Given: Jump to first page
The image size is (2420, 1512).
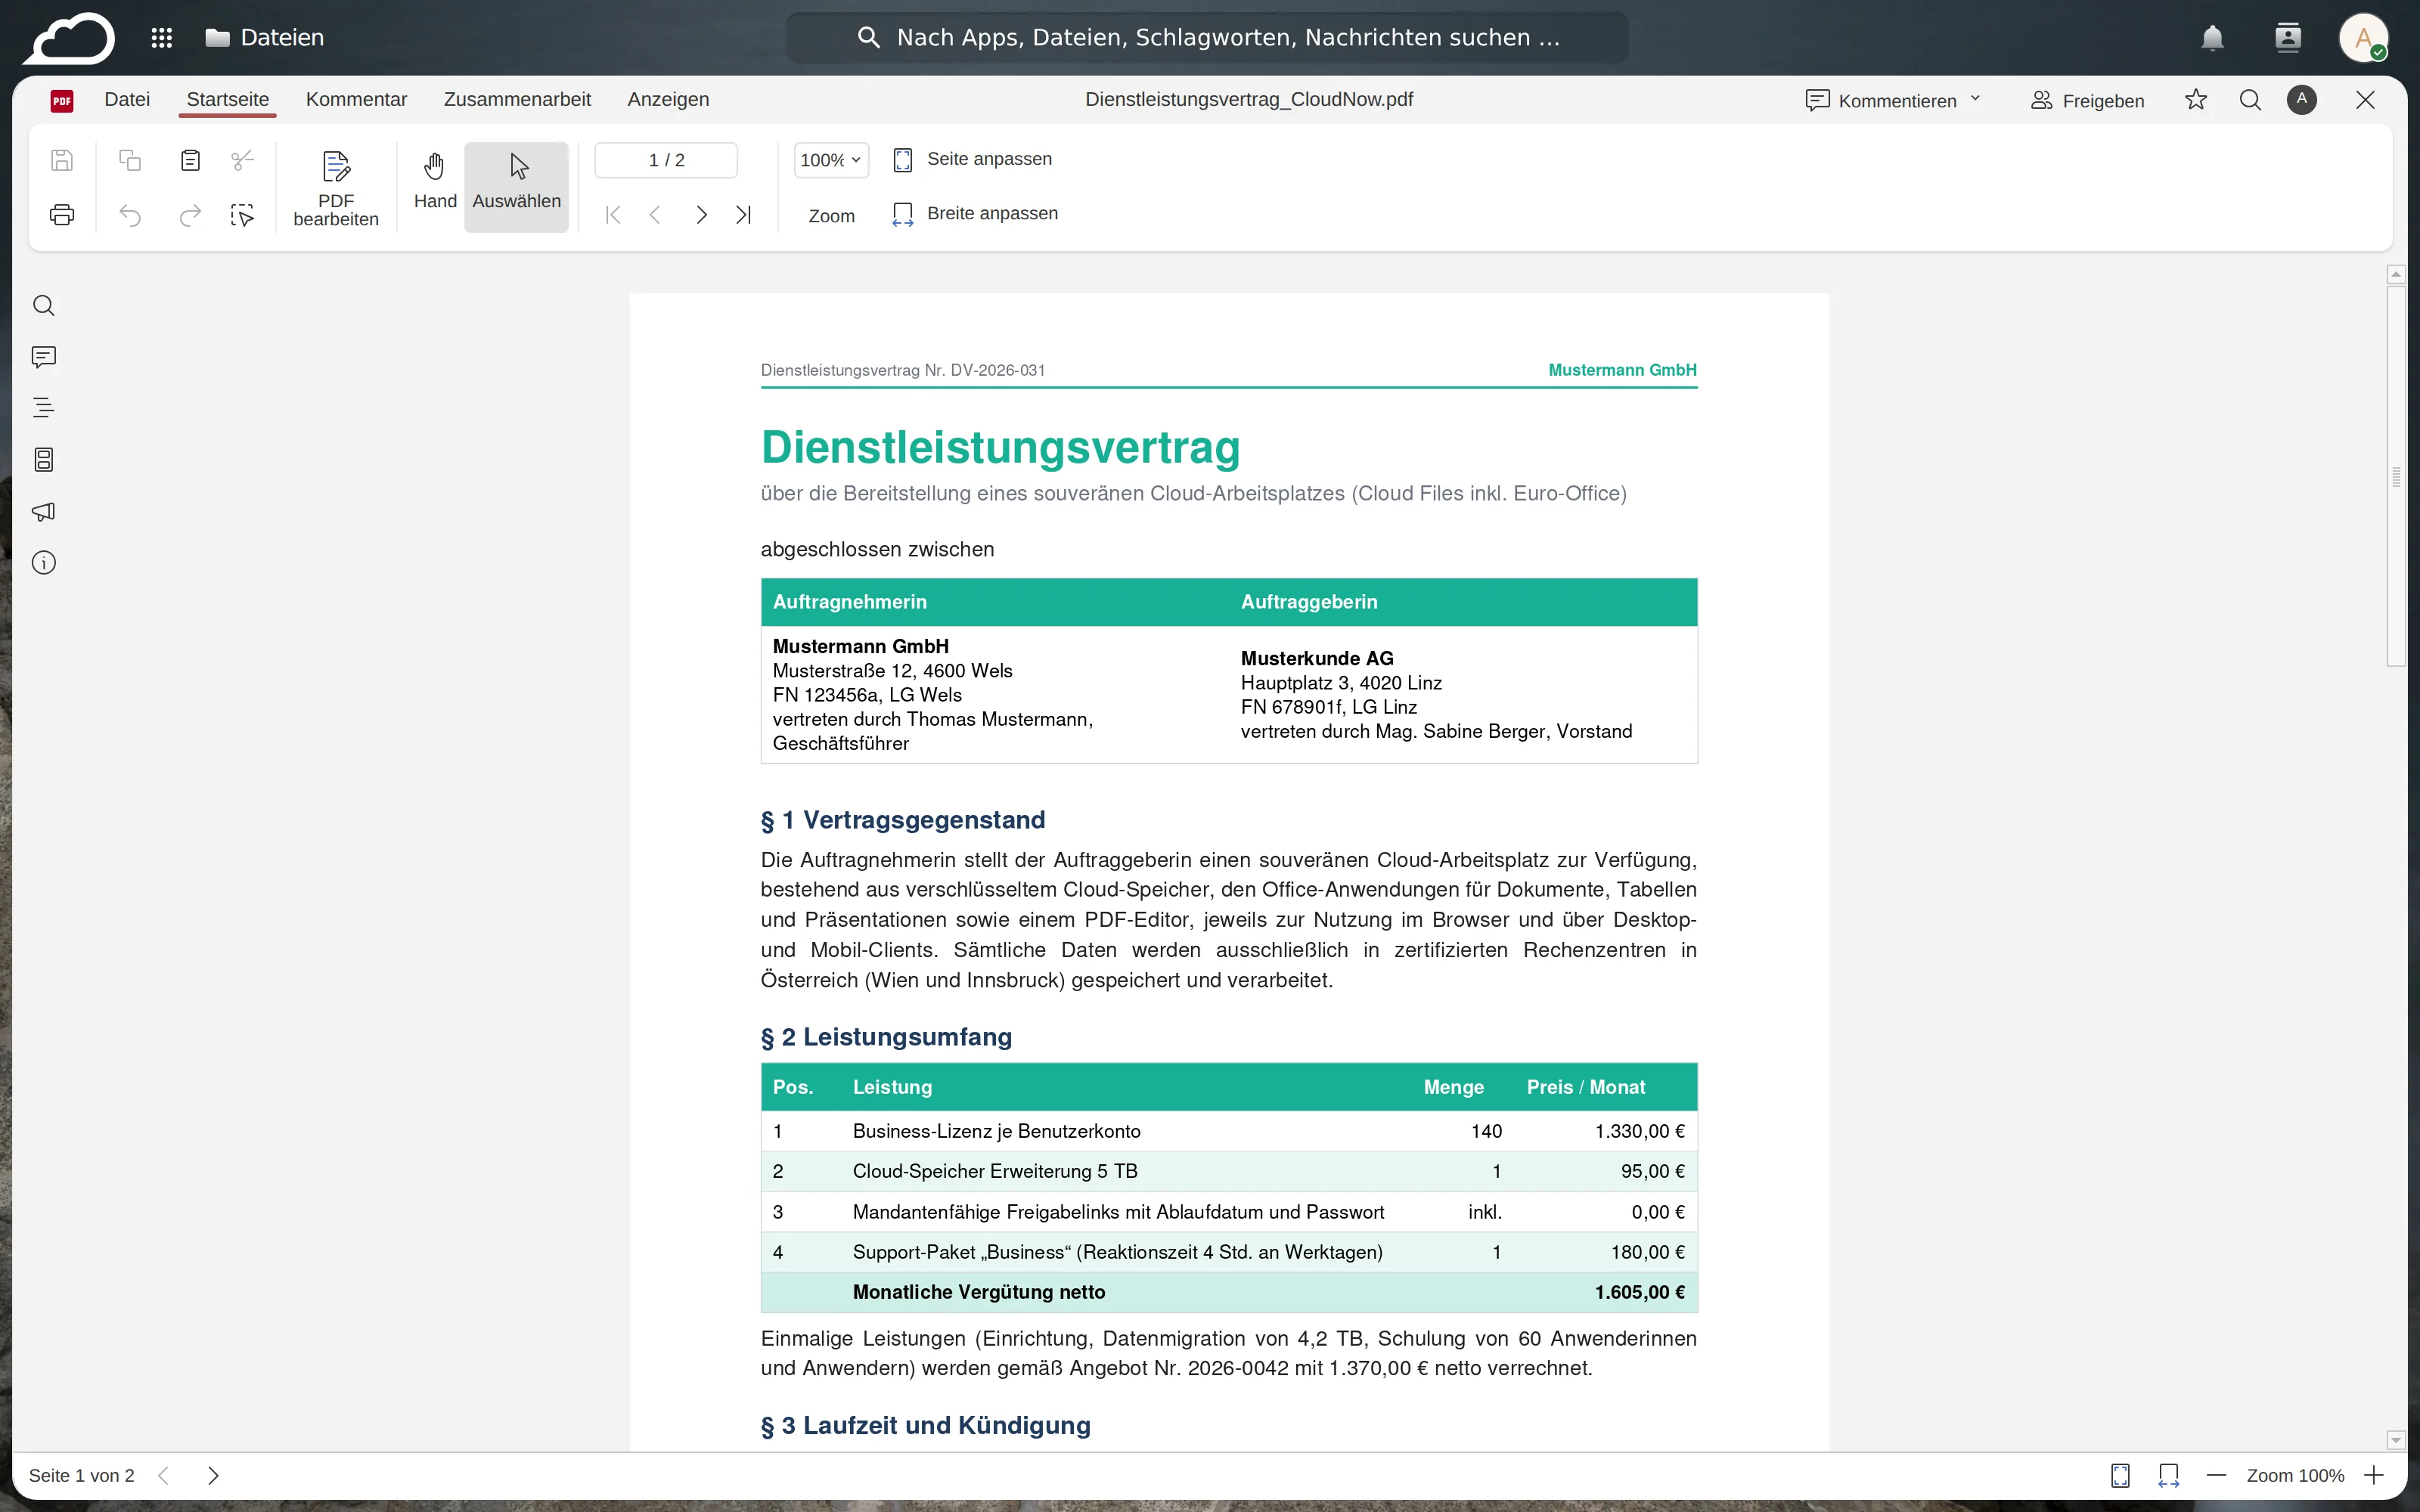Looking at the screenshot, I should [613, 215].
